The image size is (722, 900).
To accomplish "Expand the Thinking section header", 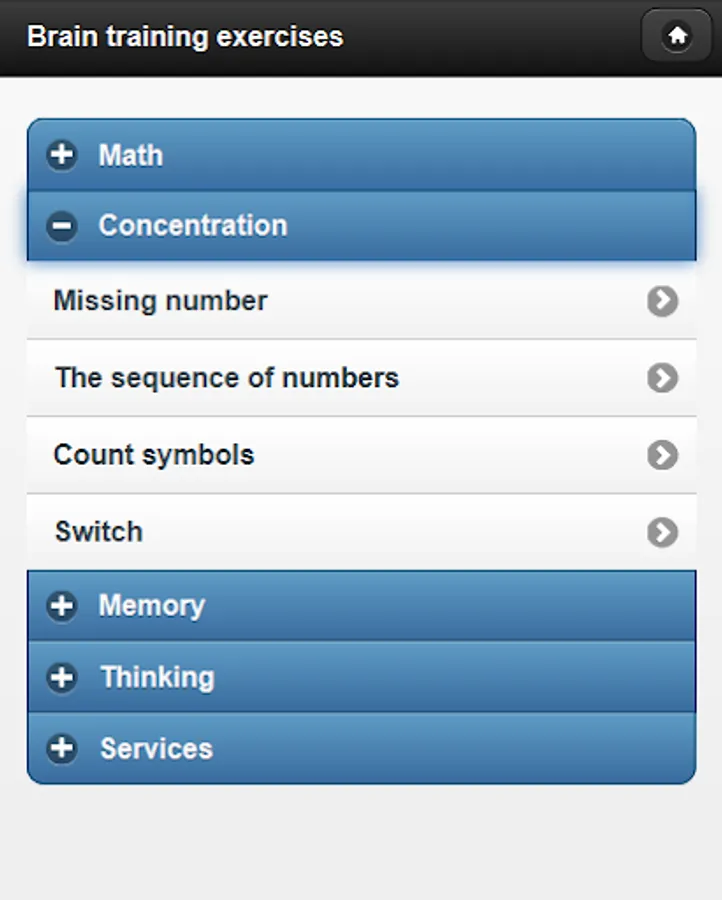I will [x=360, y=677].
